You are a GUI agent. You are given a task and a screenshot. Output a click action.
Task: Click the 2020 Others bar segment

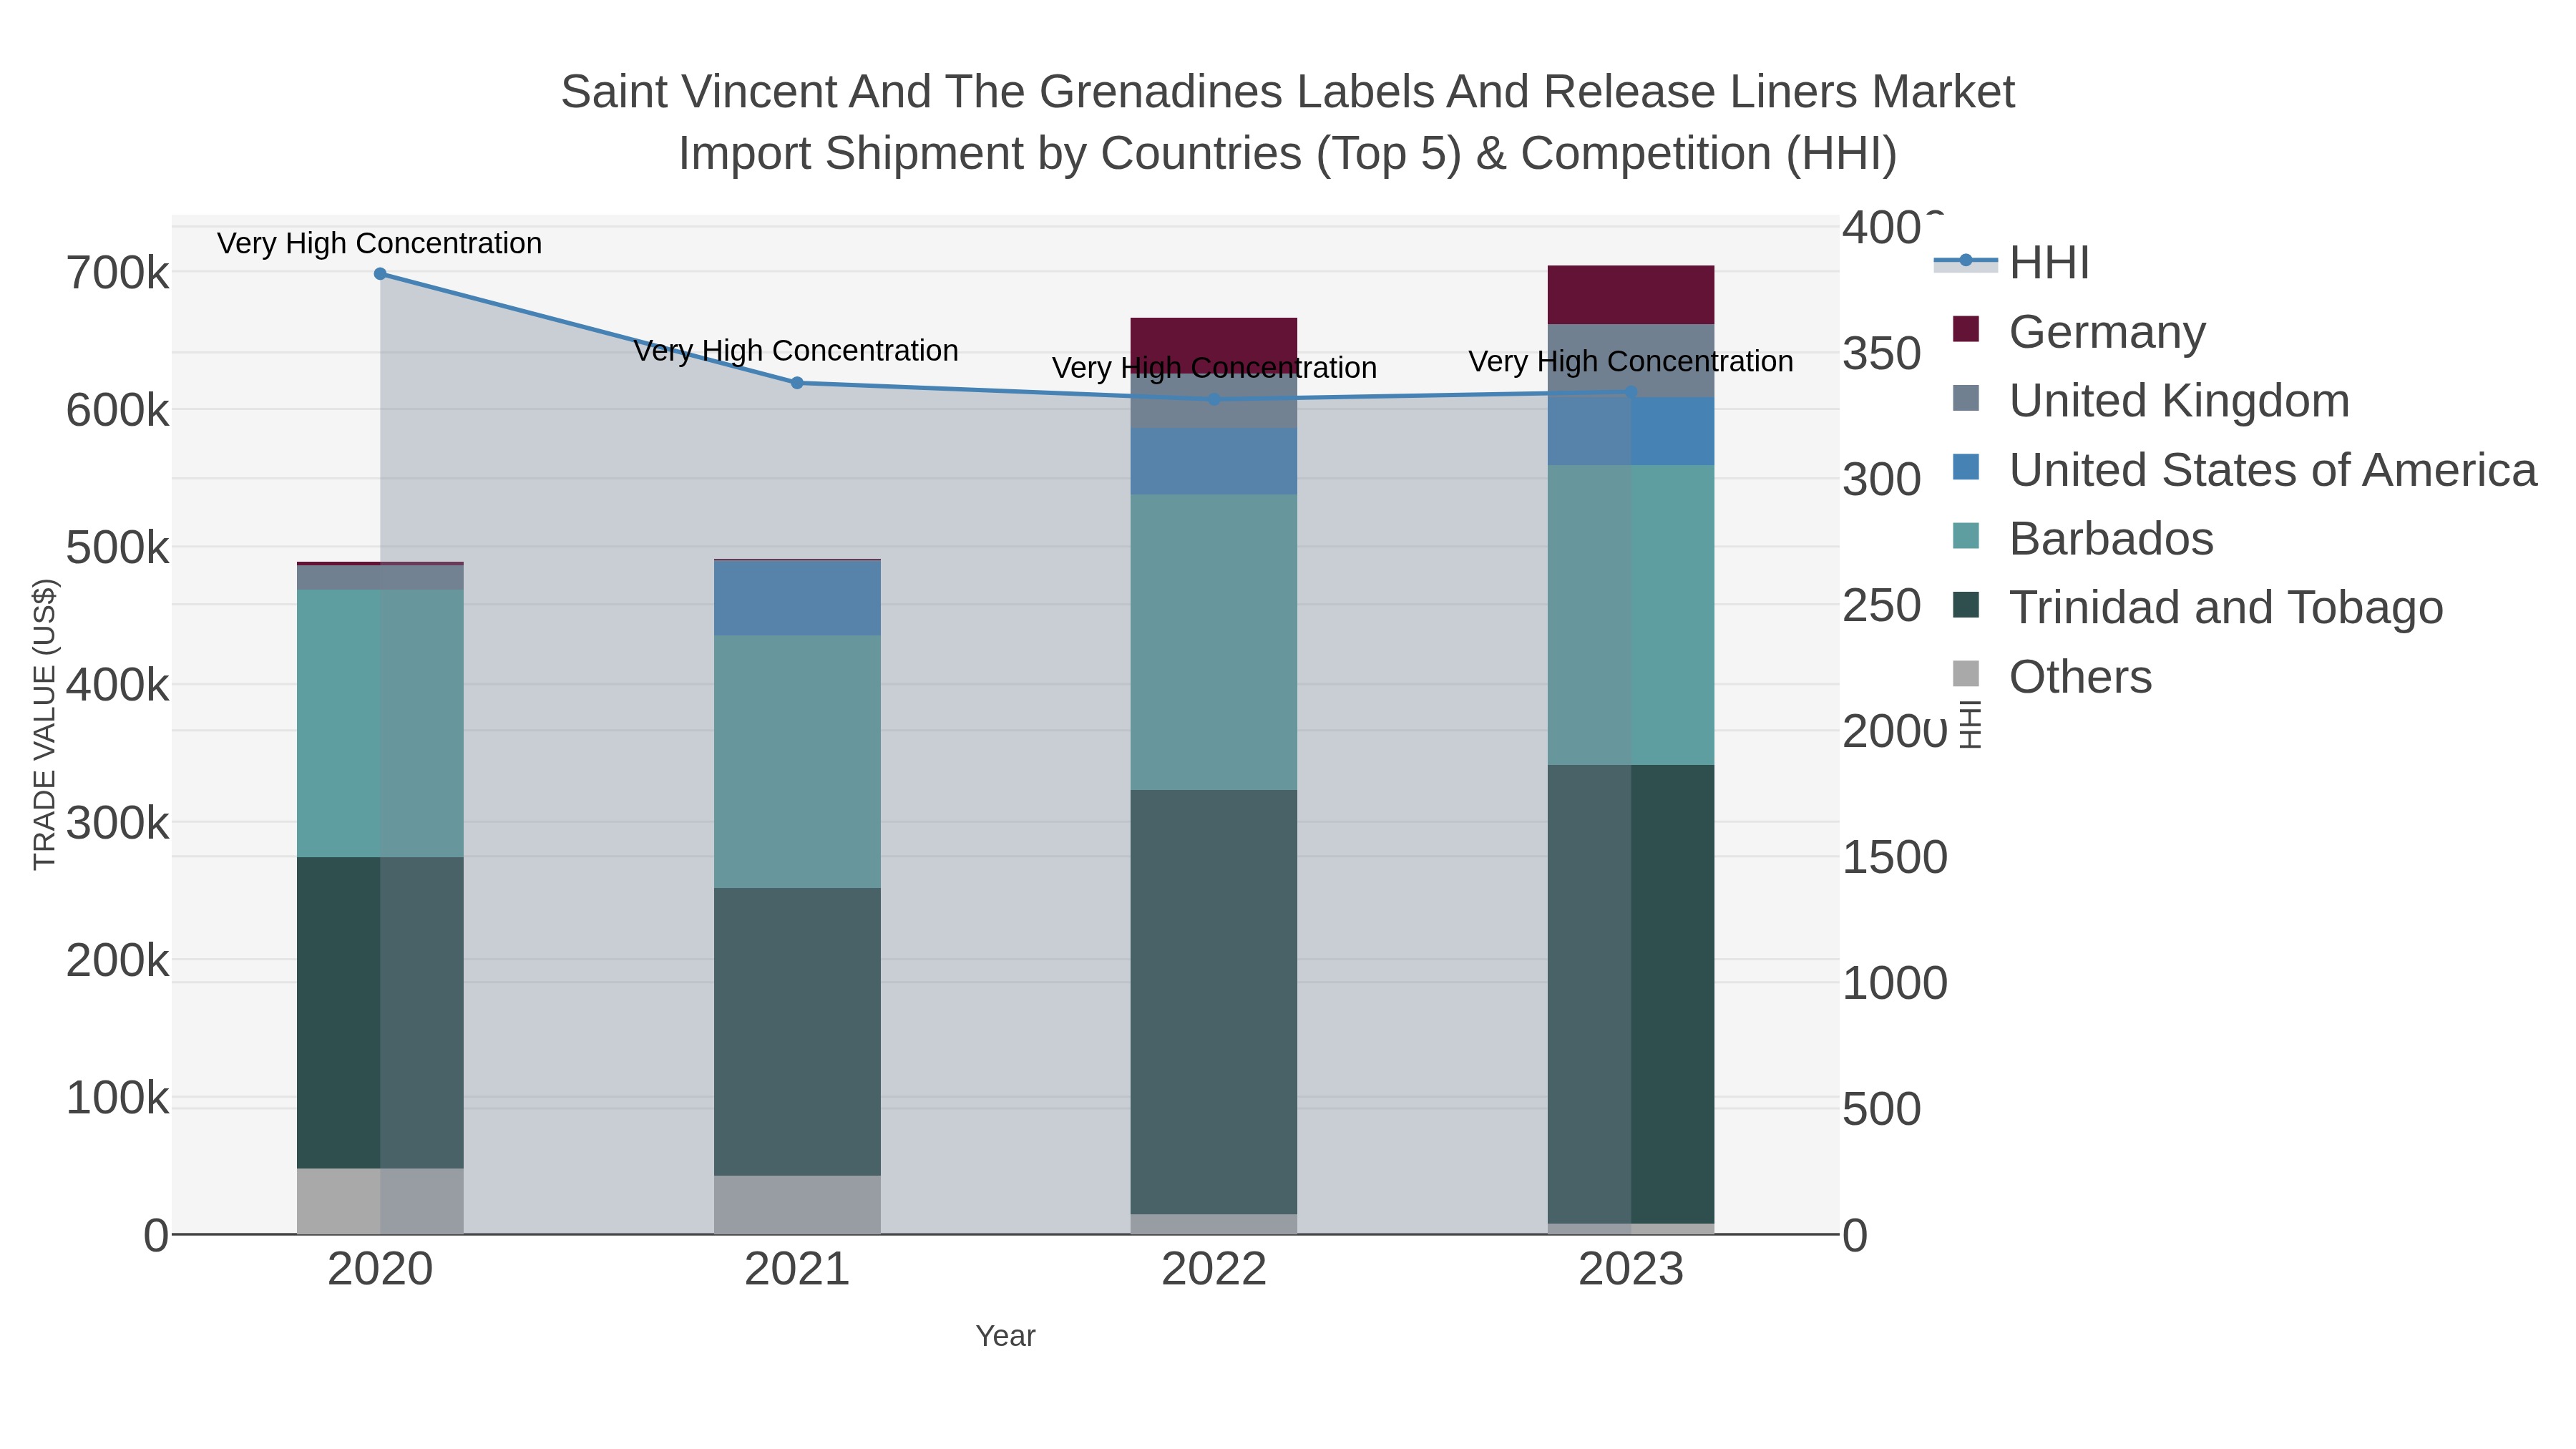tap(380, 1201)
